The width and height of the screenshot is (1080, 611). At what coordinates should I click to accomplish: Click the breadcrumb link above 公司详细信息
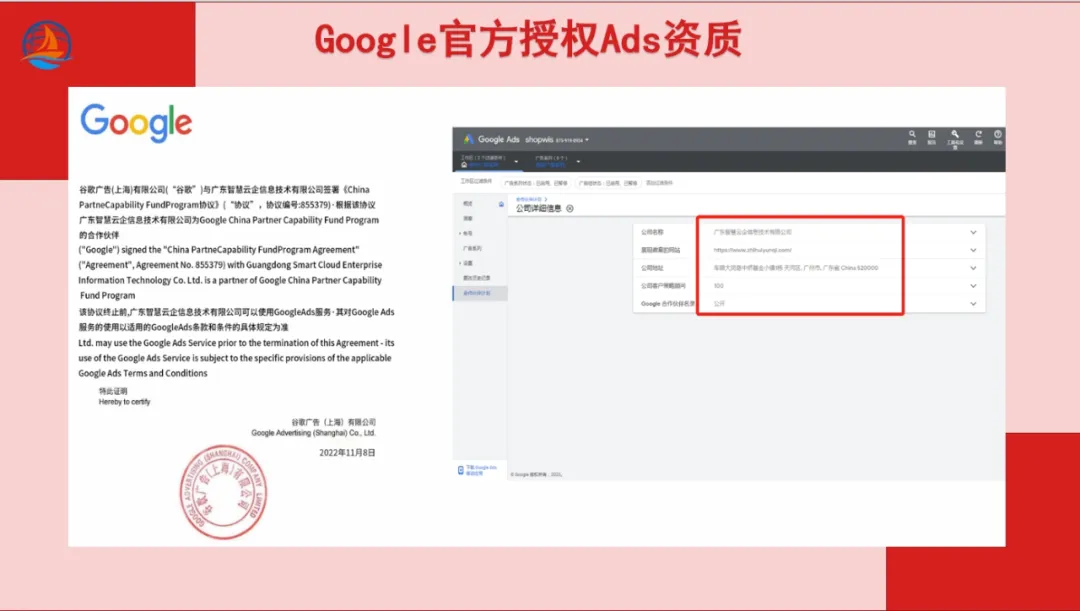[530, 199]
